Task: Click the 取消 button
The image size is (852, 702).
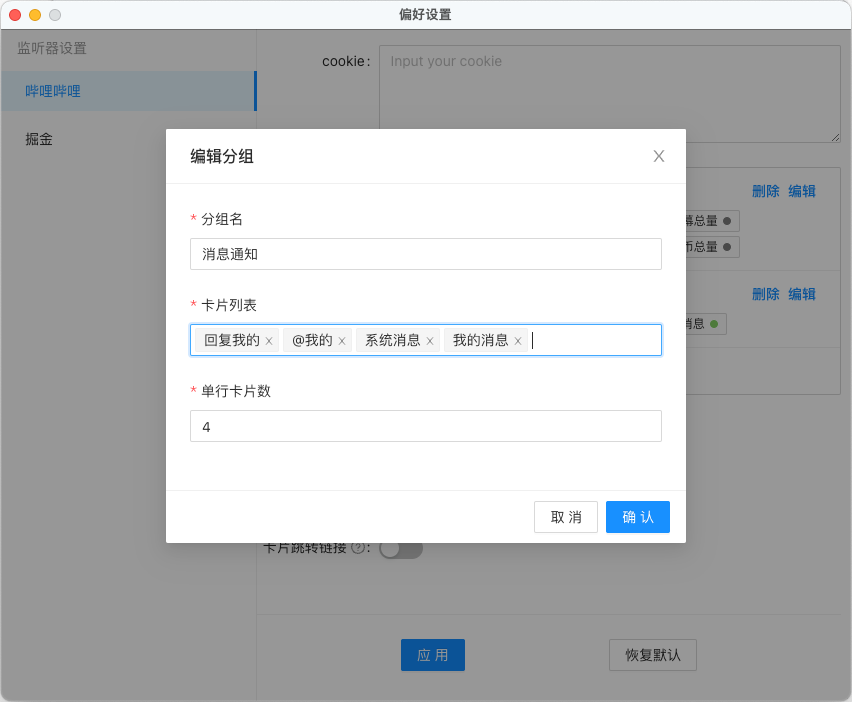Action: tap(565, 517)
